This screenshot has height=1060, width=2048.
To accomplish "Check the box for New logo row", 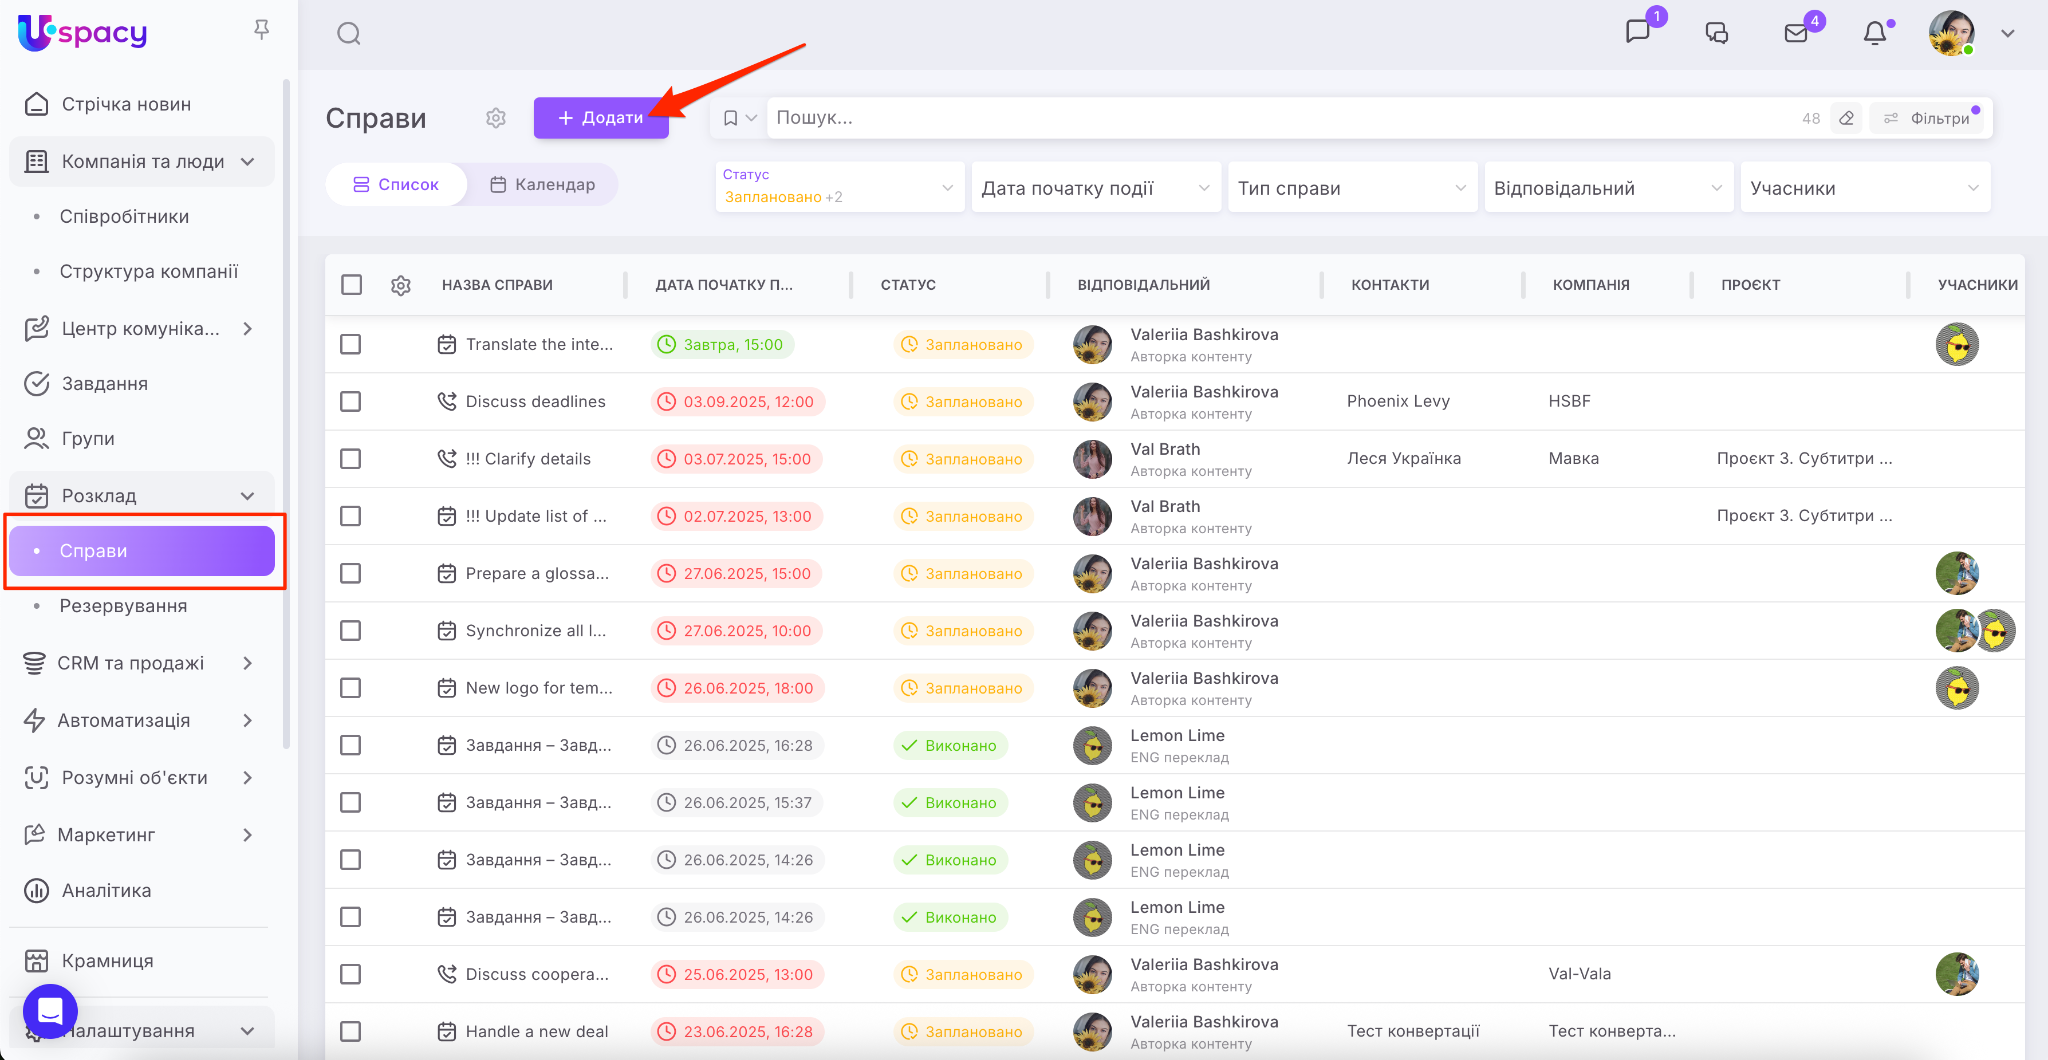I will pyautogui.click(x=351, y=688).
